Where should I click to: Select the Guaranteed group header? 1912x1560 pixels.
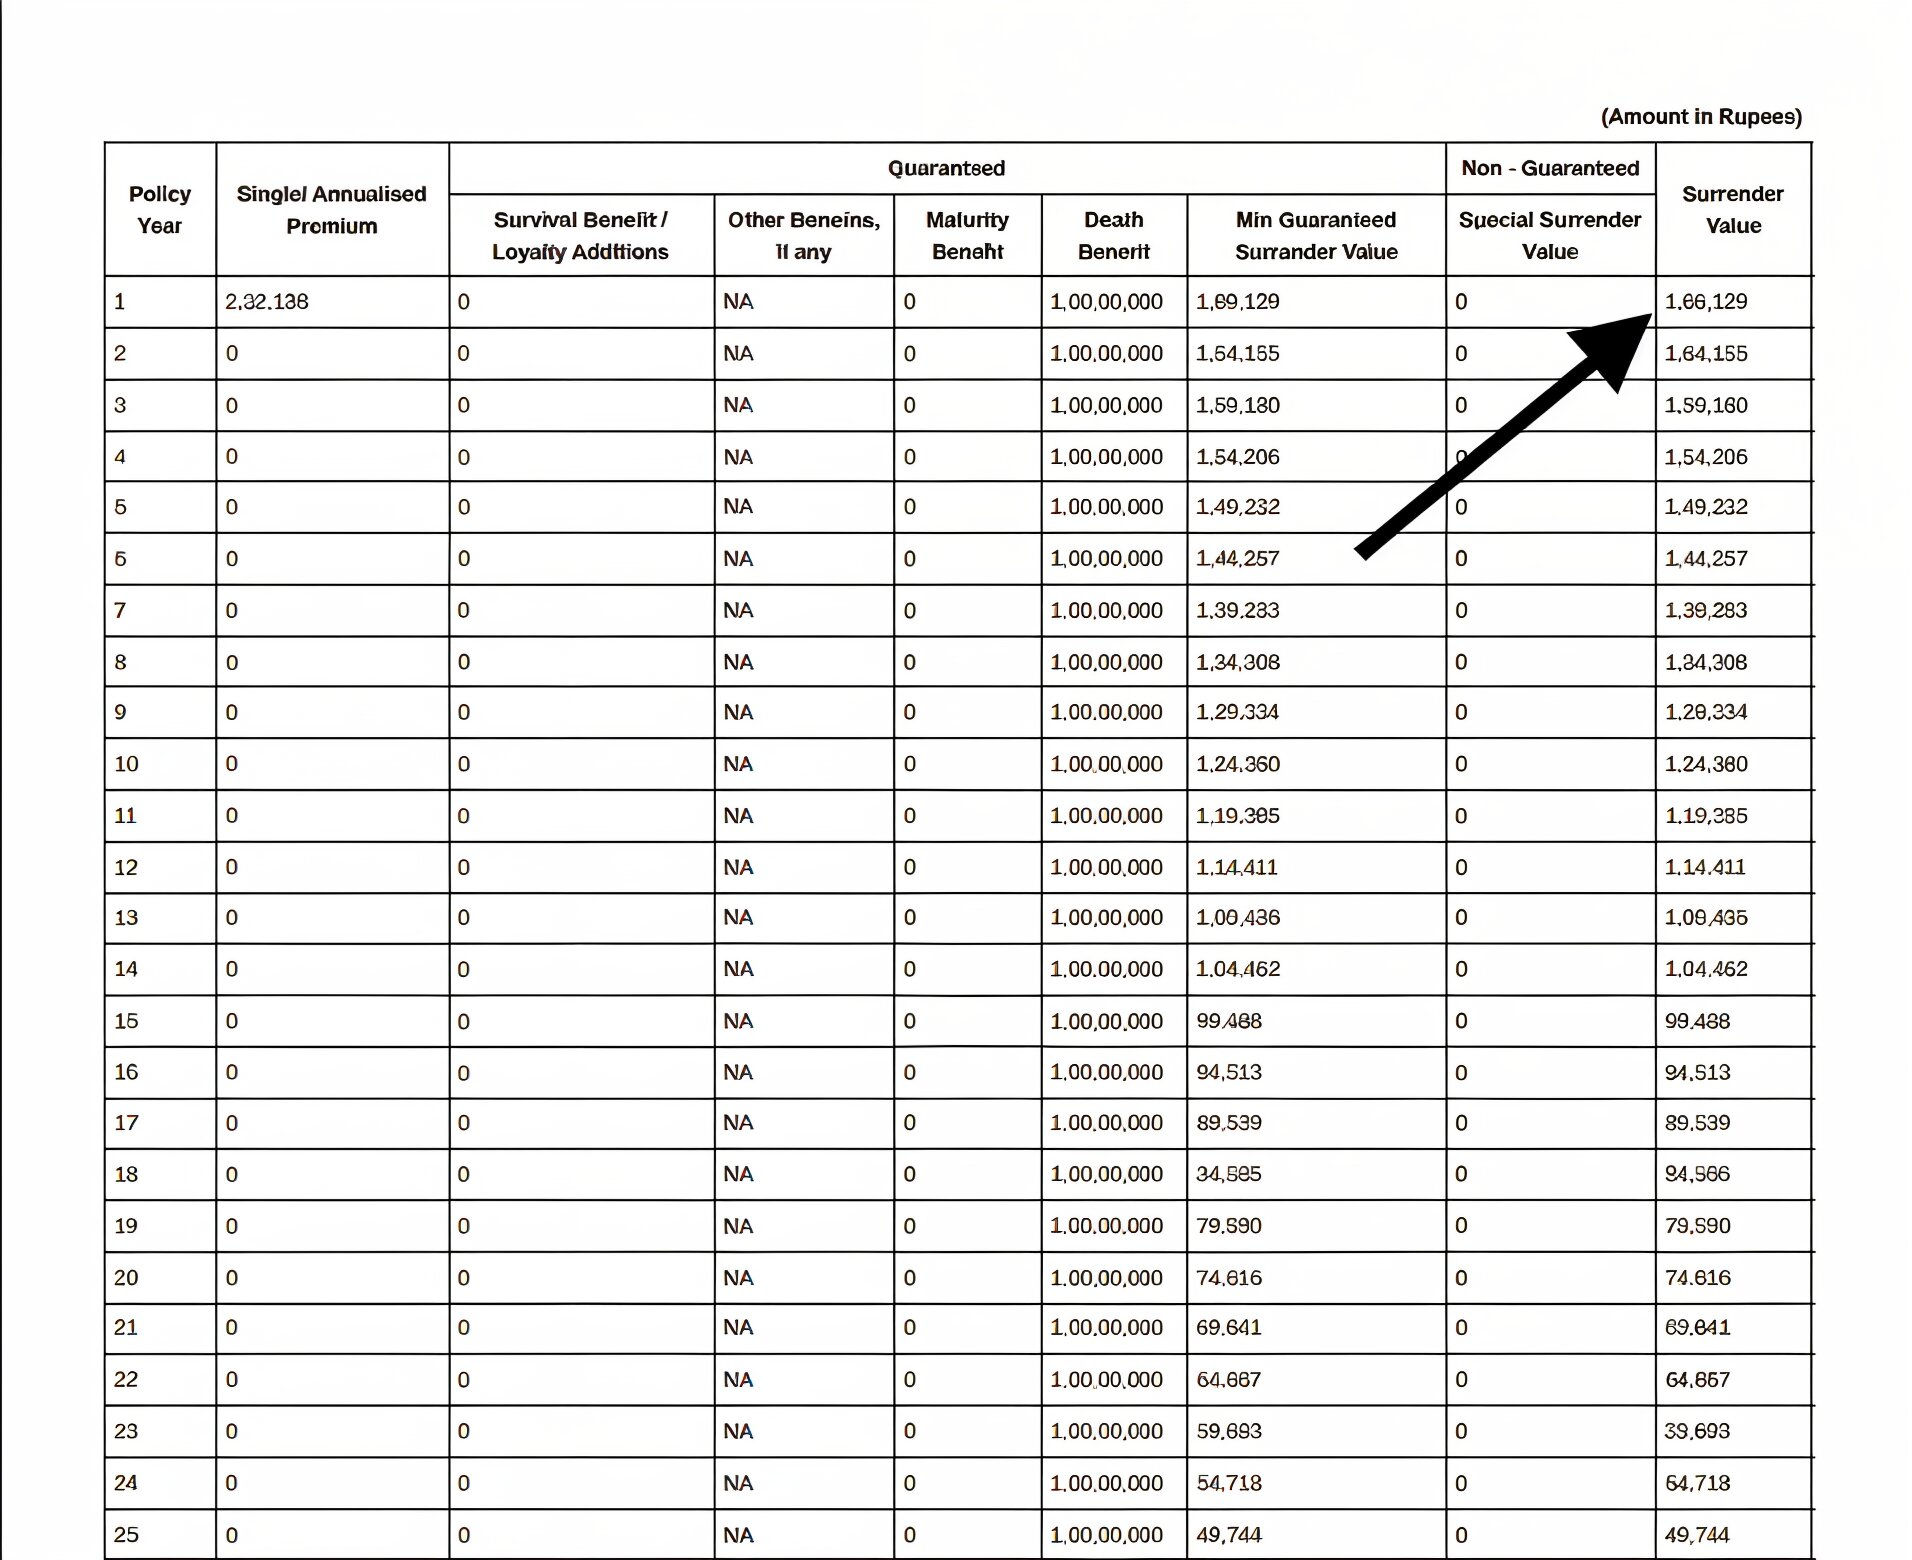[x=946, y=168]
